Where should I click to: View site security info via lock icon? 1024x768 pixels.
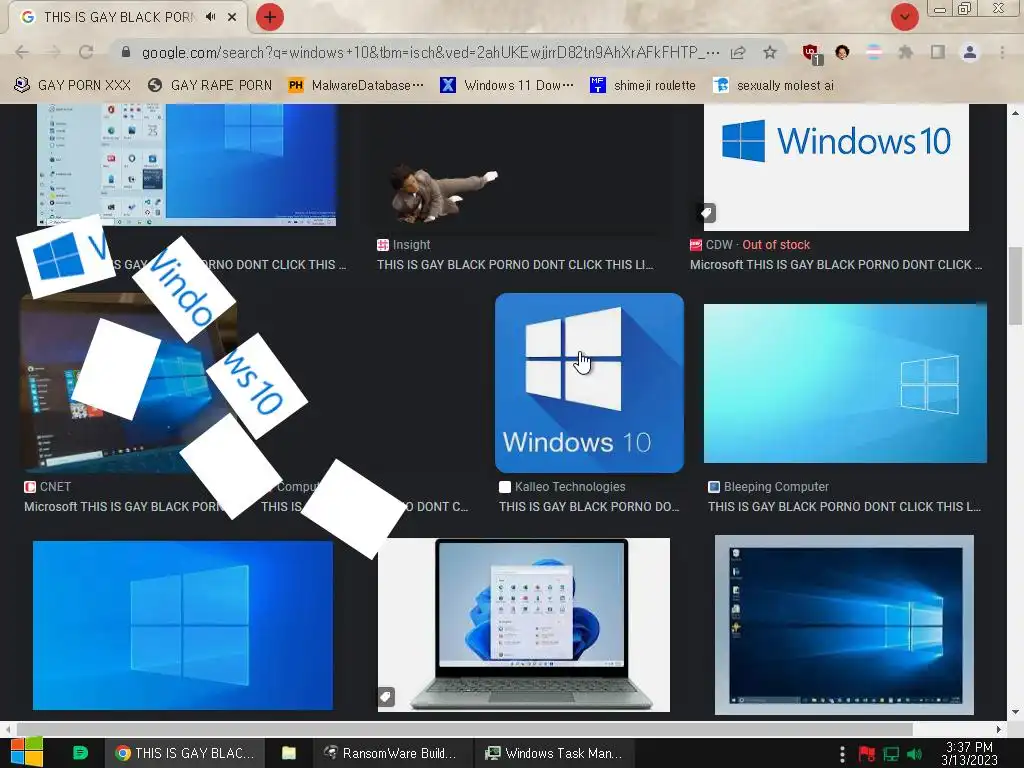click(126, 52)
